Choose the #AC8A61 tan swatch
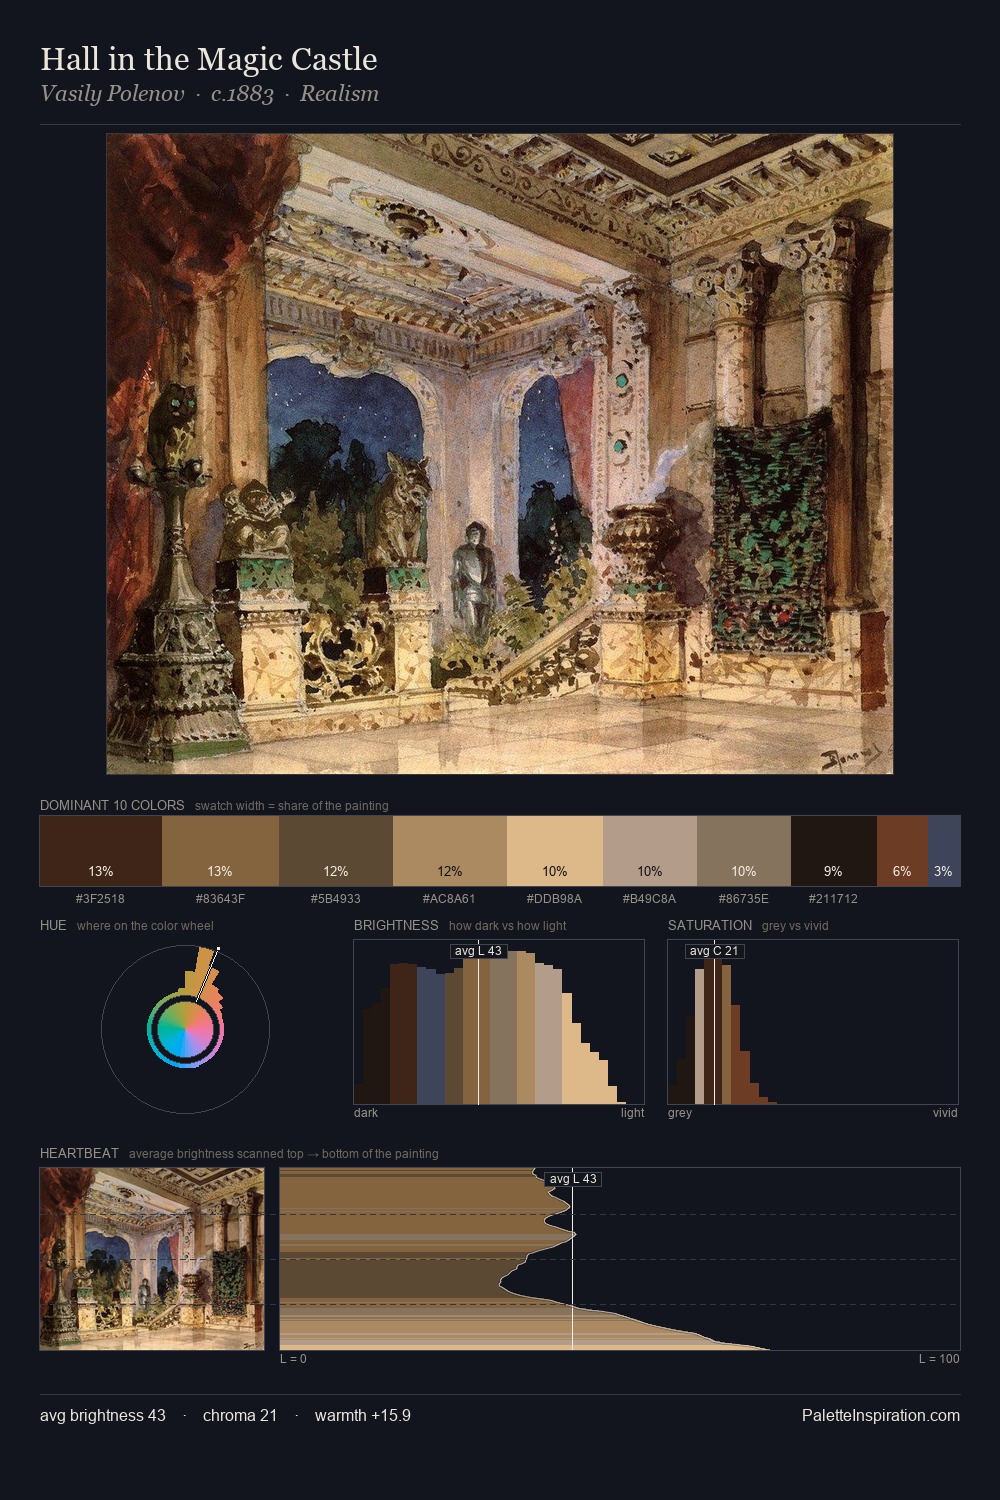This screenshot has height=1500, width=1000. click(x=450, y=851)
